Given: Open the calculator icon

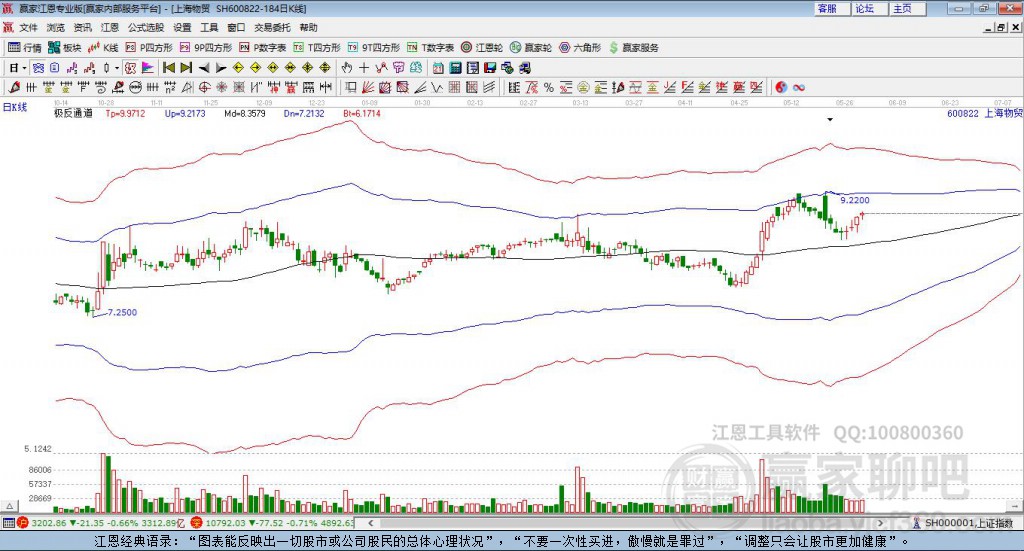Looking at the screenshot, I should pyautogui.click(x=456, y=68).
